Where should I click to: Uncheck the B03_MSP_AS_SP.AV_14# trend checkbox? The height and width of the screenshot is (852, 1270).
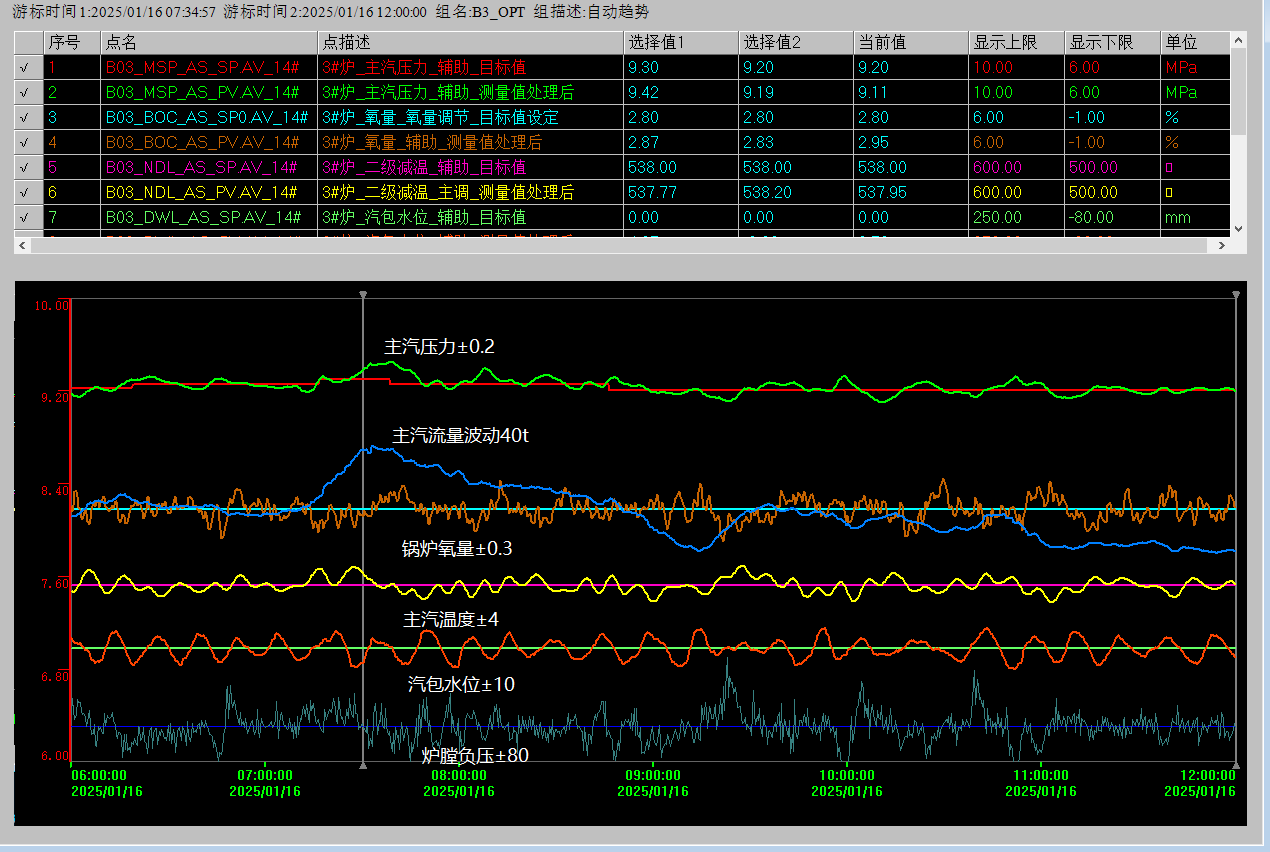[24, 68]
